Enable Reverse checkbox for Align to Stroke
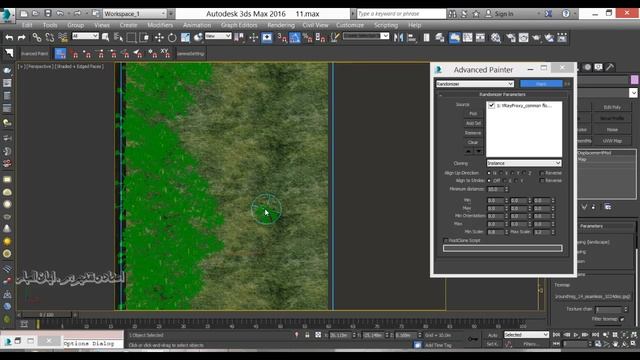This screenshot has width=640, height=360. pyautogui.click(x=542, y=180)
